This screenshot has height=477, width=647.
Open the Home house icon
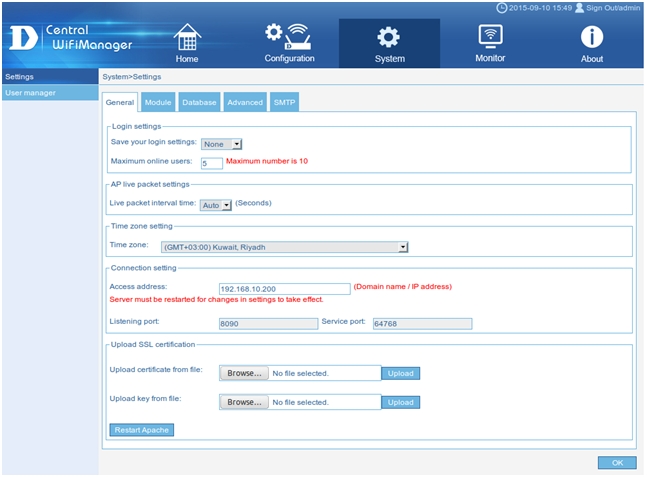click(186, 37)
